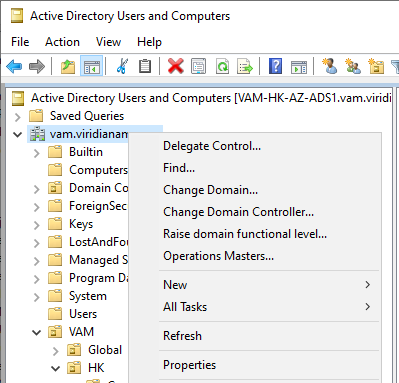
Task: Expand the Global organizational unit
Action: click(x=56, y=351)
